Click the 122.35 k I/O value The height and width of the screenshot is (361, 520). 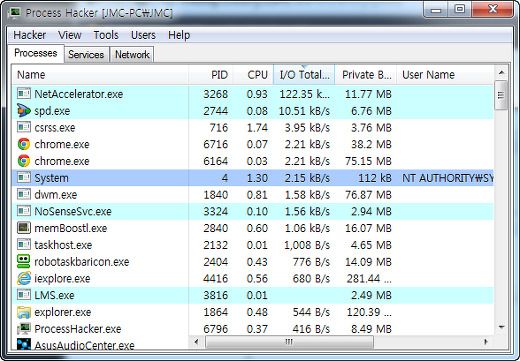(304, 94)
